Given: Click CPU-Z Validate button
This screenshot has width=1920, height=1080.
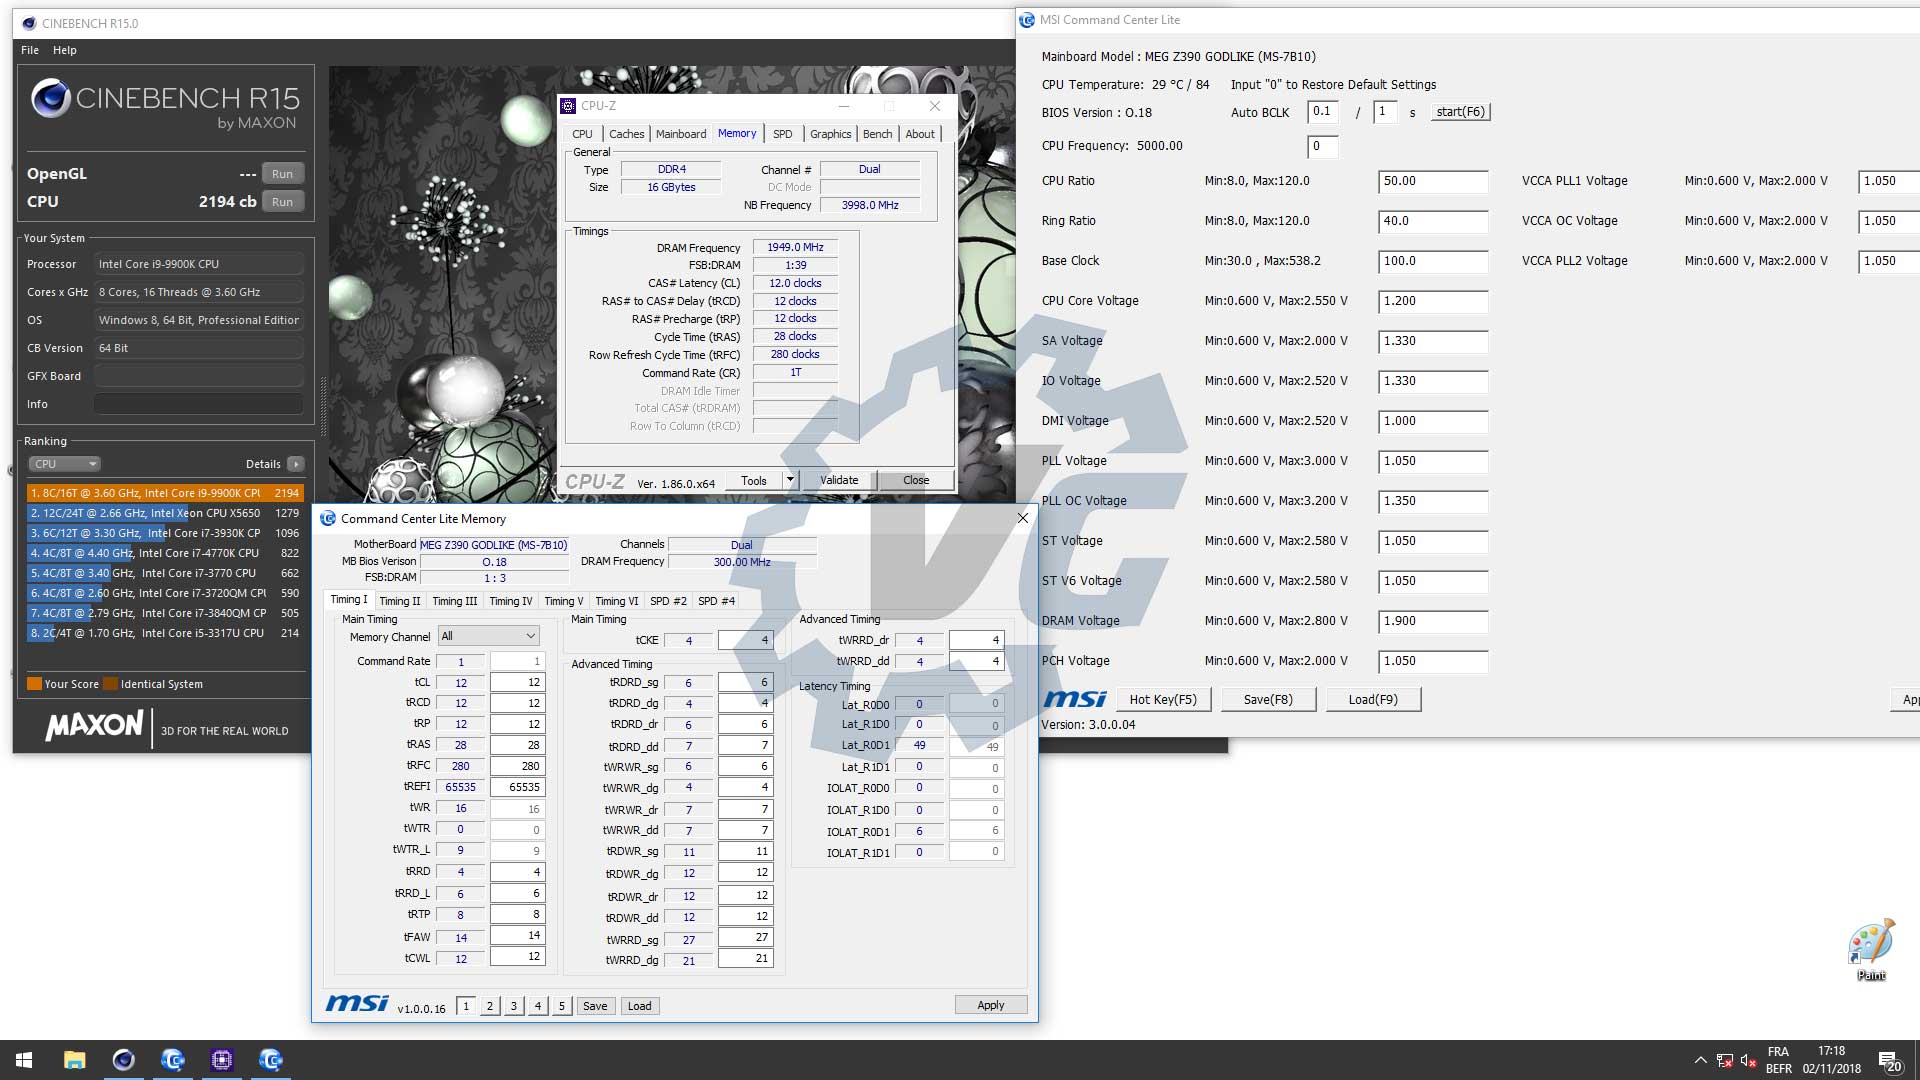Looking at the screenshot, I should [839, 480].
